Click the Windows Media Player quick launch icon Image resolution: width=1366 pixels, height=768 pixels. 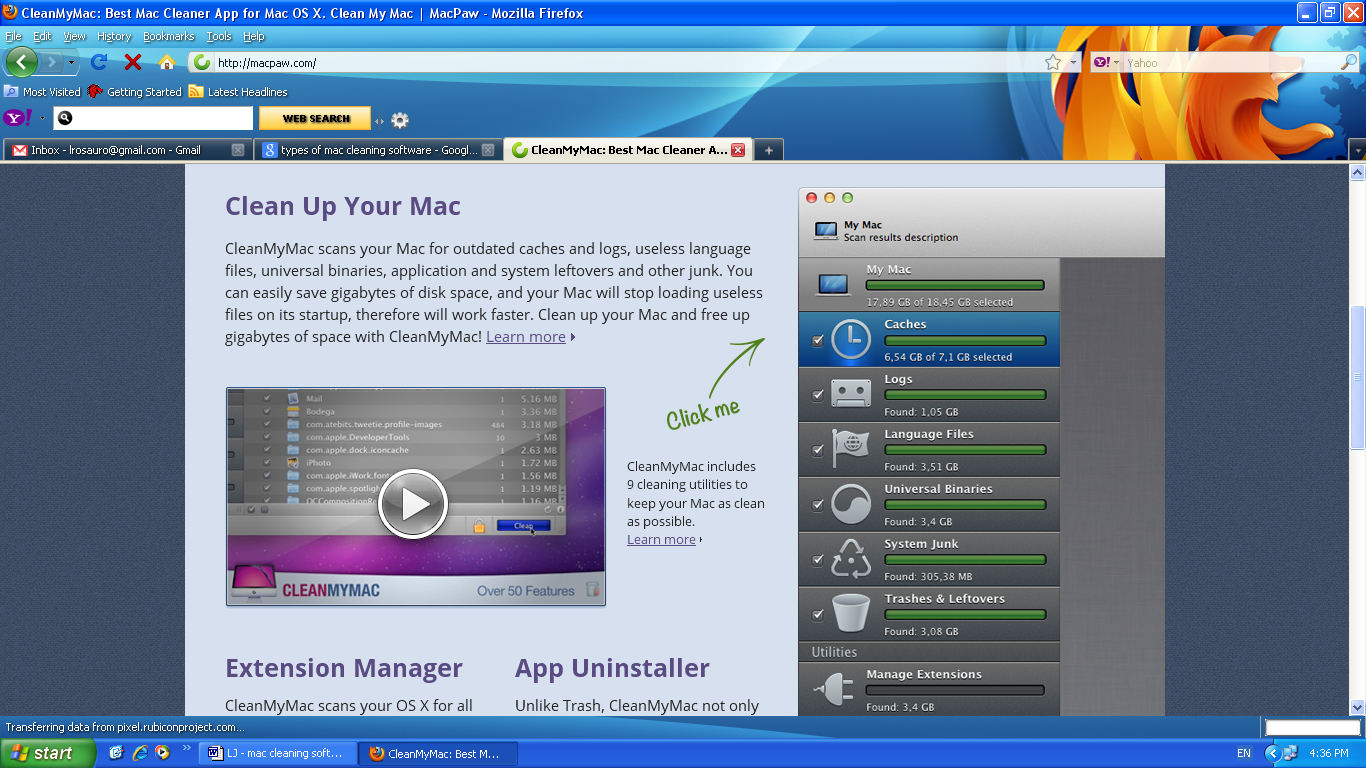pos(162,753)
